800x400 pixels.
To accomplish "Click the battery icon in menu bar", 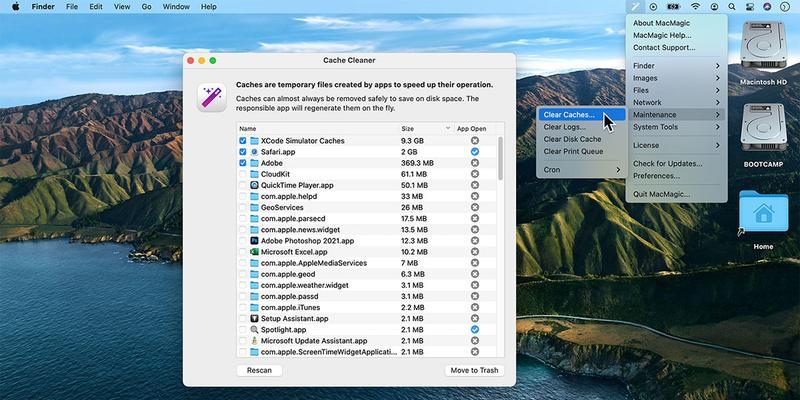I will [x=673, y=7].
